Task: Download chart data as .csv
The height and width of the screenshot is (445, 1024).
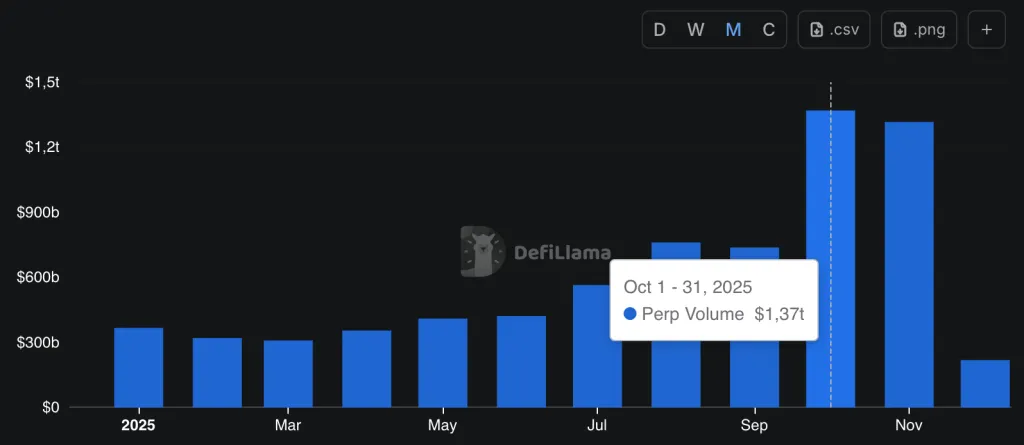Action: (x=834, y=30)
